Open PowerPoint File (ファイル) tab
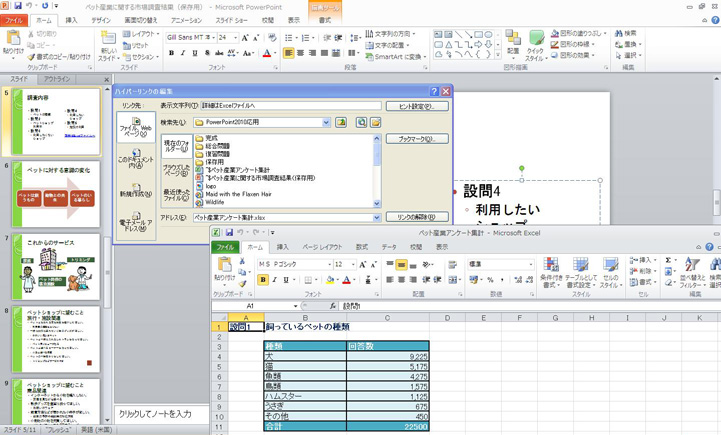Image resolution: width=721 pixels, height=435 pixels. [x=14, y=20]
